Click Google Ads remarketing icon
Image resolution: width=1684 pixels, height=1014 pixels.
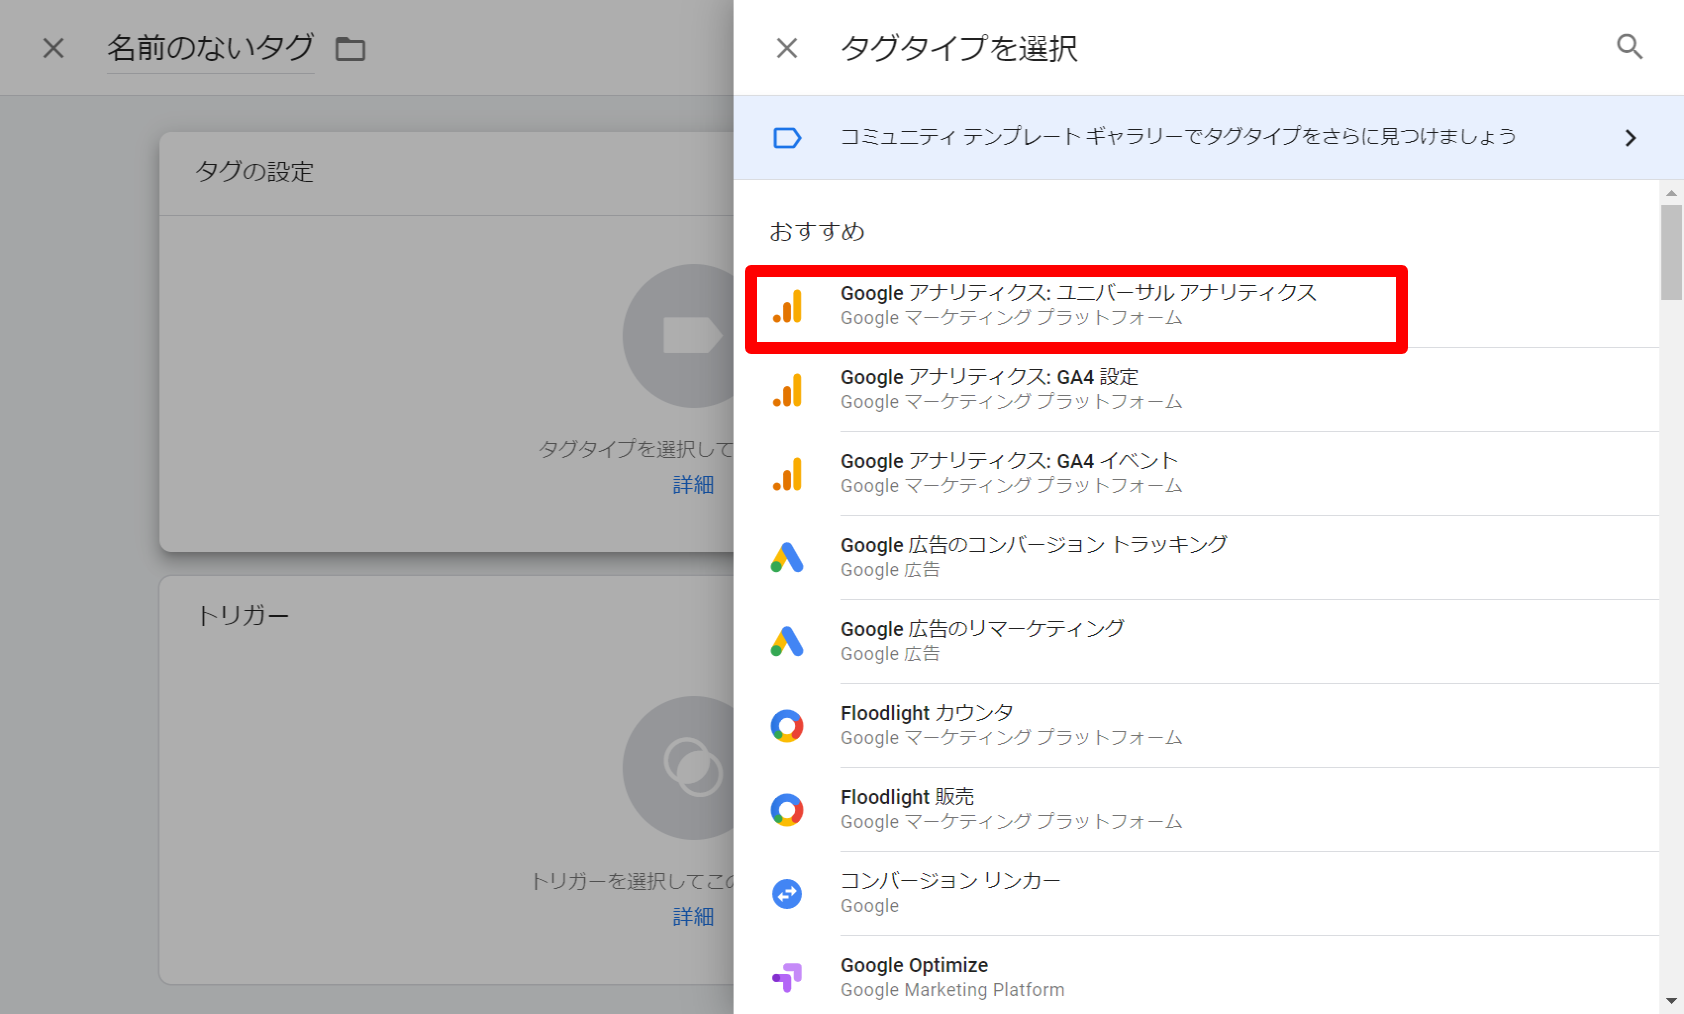tap(787, 642)
